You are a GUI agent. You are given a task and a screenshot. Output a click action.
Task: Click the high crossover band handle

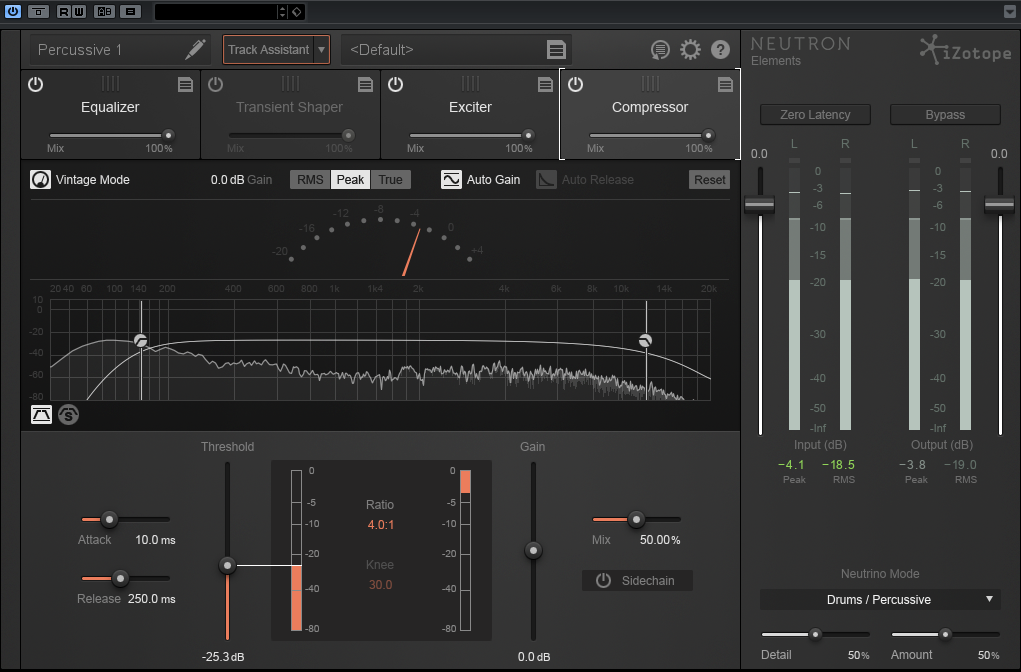[645, 341]
